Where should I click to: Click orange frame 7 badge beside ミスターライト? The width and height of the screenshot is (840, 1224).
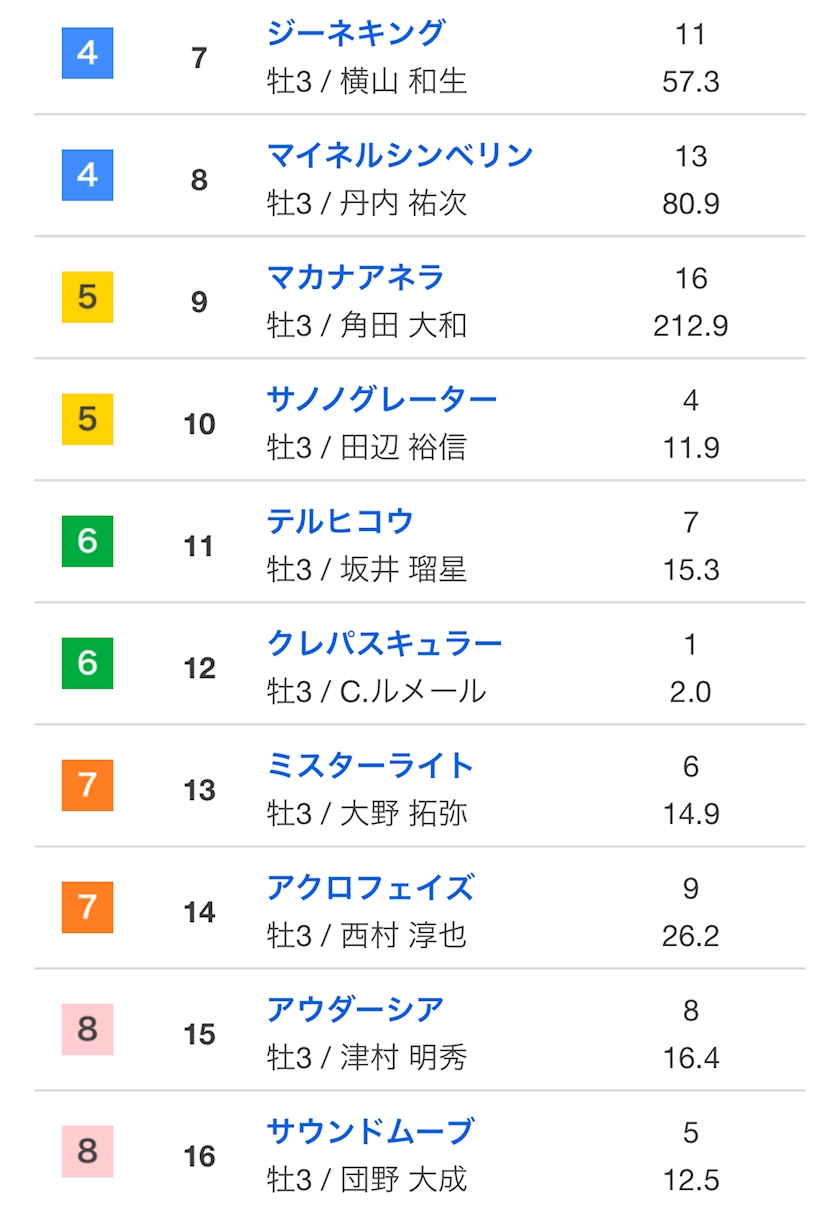88,785
